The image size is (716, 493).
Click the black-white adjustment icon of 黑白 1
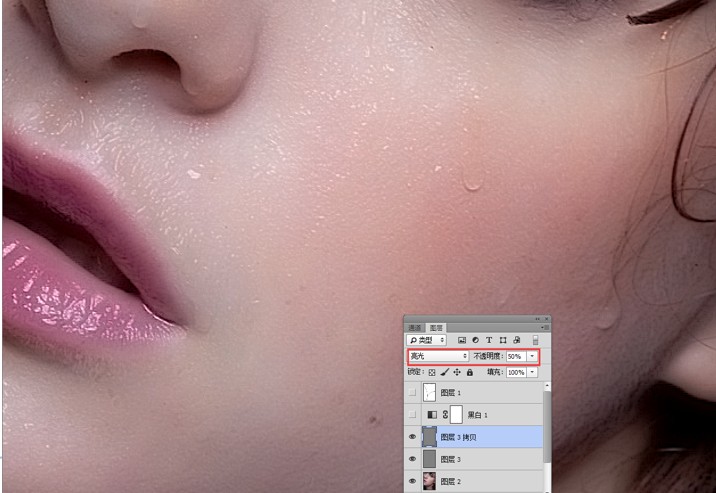432,414
